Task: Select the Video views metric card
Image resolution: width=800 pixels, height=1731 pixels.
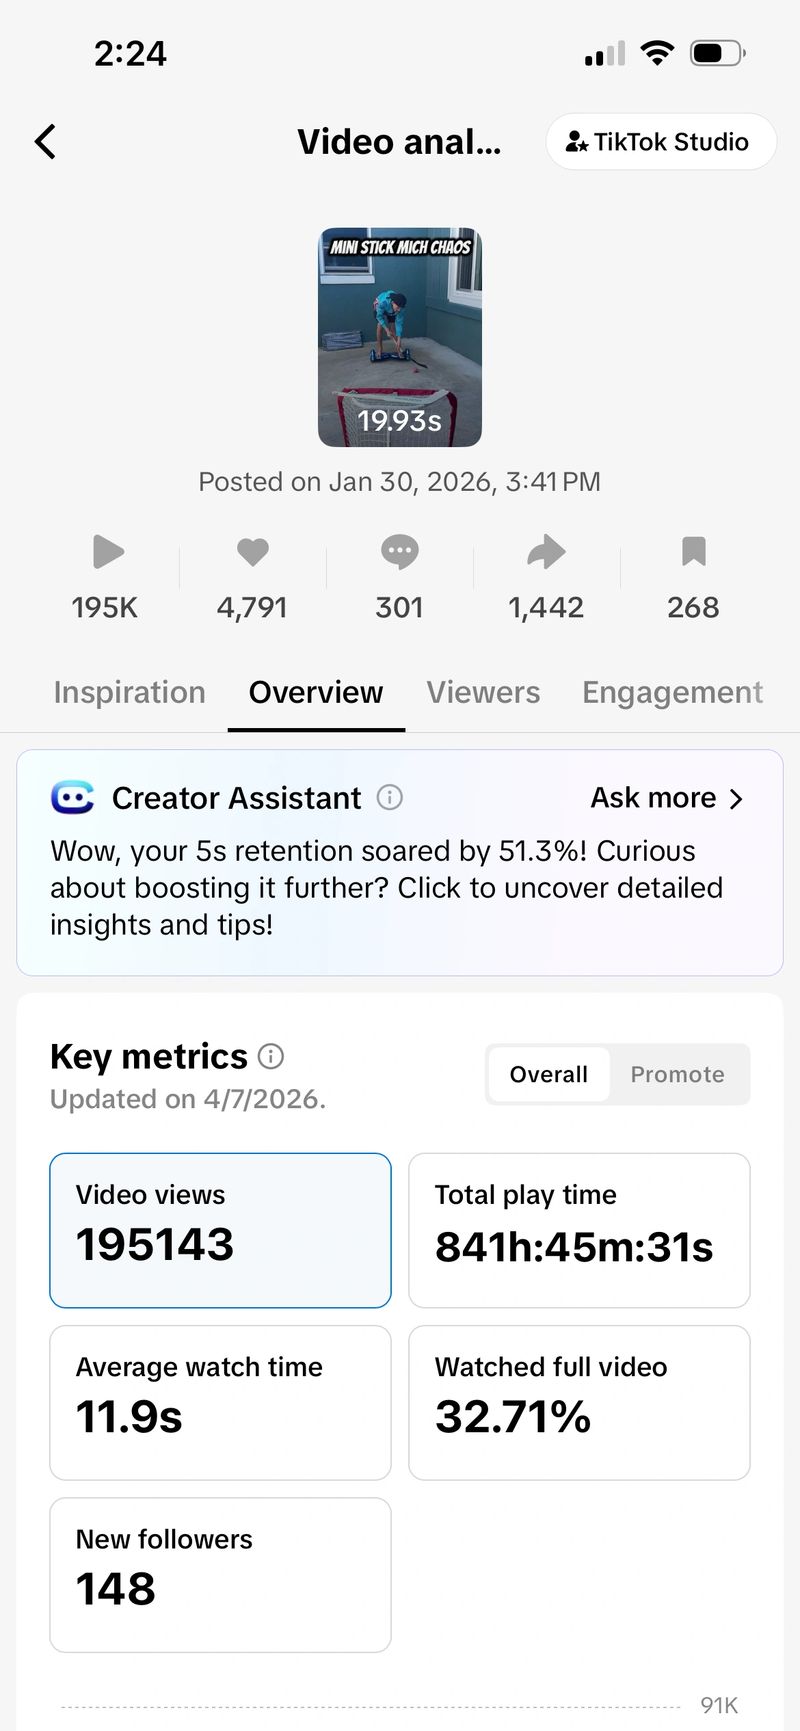Action: pyautogui.click(x=220, y=1230)
